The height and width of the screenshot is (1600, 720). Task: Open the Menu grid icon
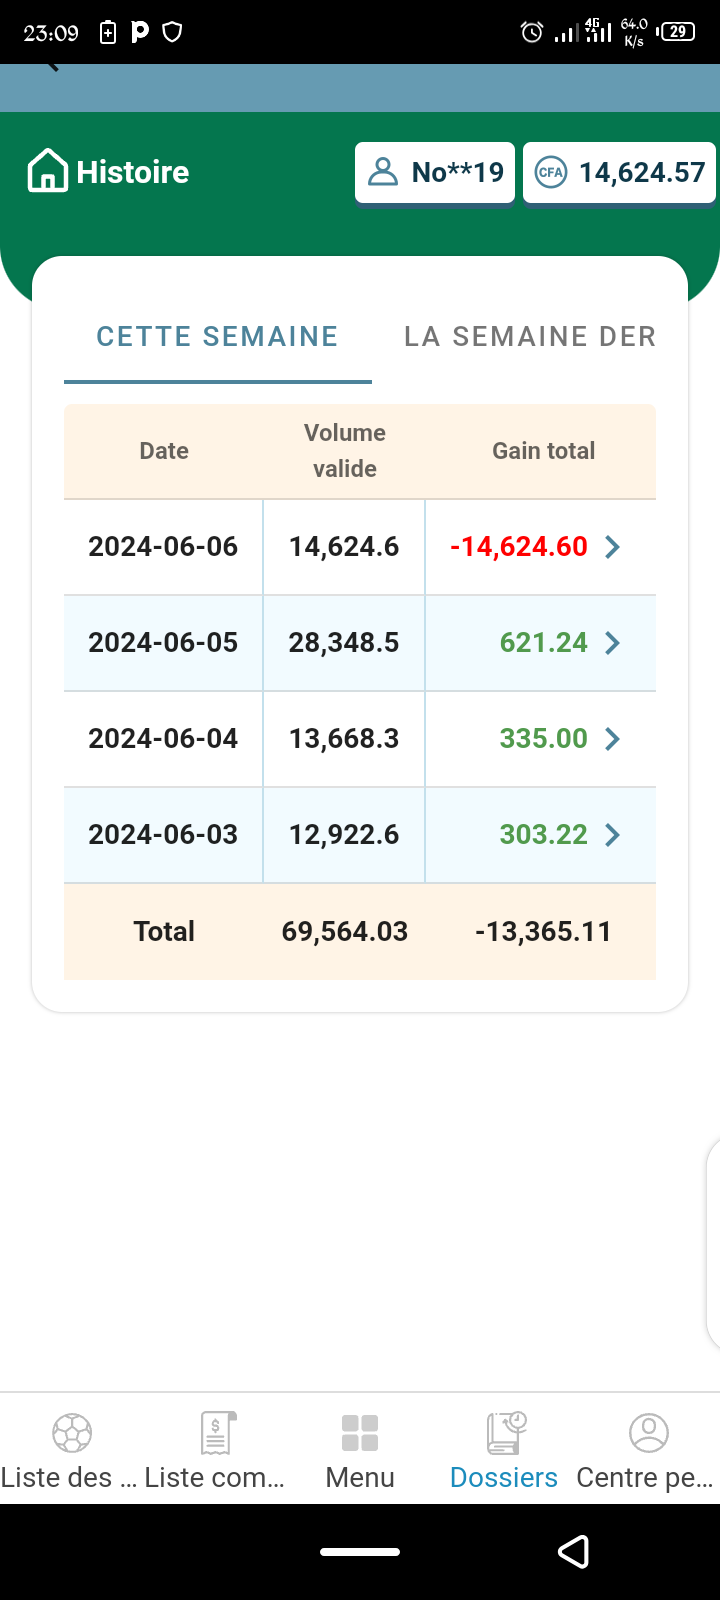(x=360, y=1433)
